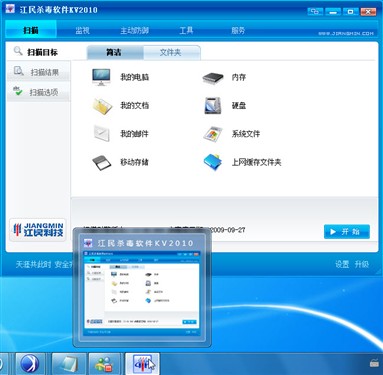
Task: Click the Jiangmin KV2010 title bar logo
Action: click(x=10, y=9)
